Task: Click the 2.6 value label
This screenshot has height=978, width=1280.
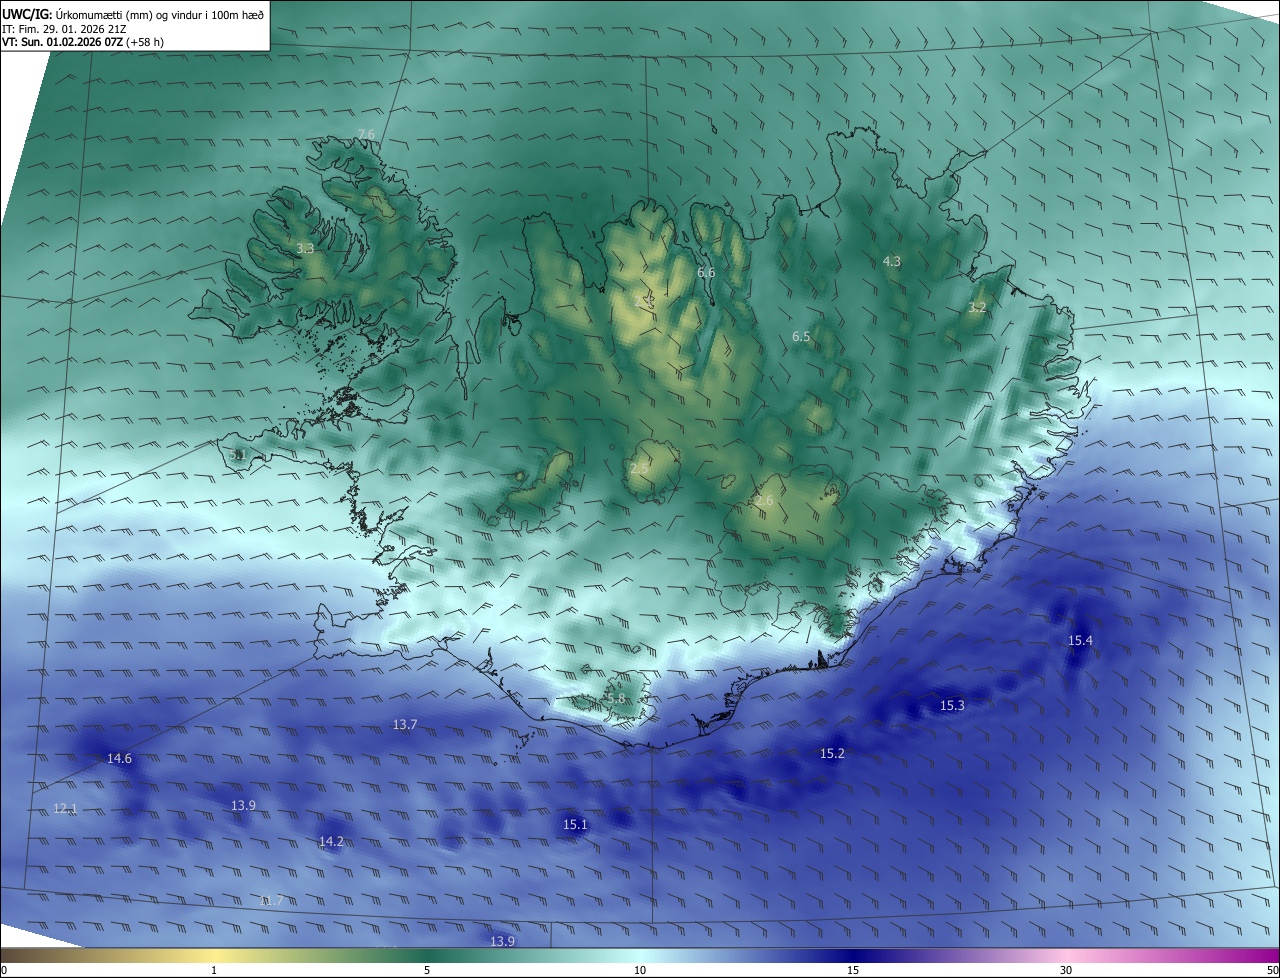Action: tap(764, 500)
